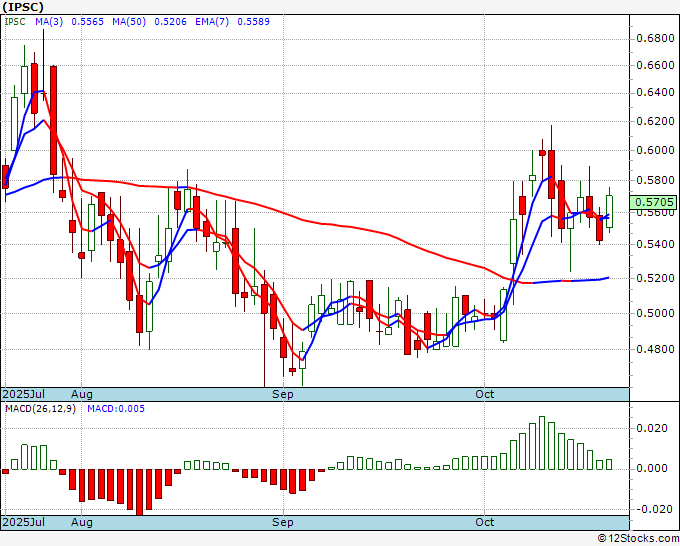Click the lowest red MACD histogram bar
Screen dimensions: 680x546
[x=140, y=492]
